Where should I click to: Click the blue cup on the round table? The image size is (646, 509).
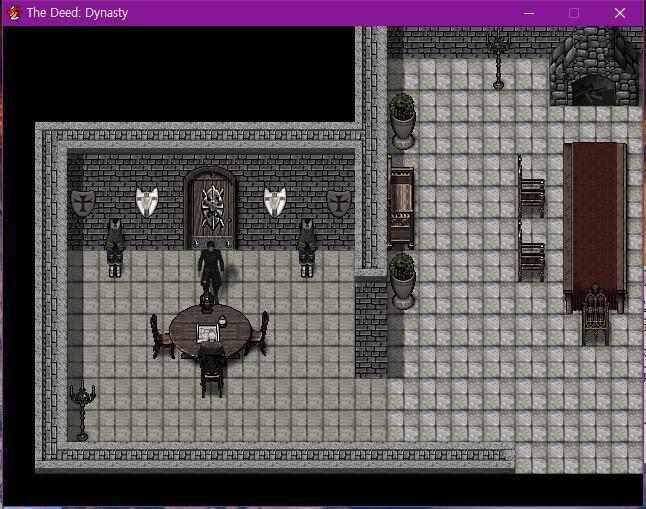pos(222,321)
